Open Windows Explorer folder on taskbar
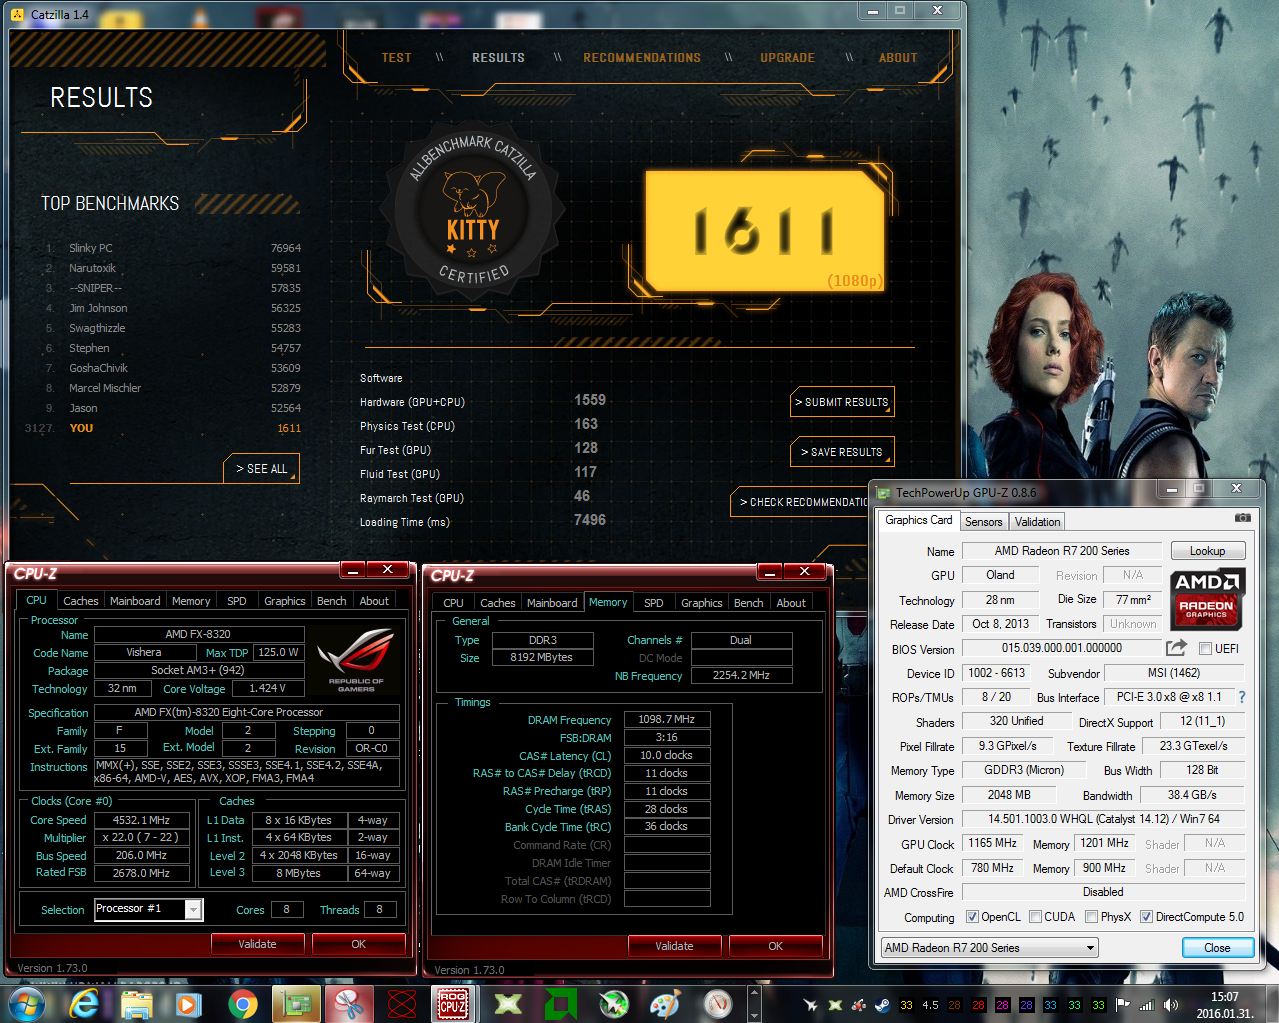Viewport: 1279px width, 1023px height. coord(137,1003)
